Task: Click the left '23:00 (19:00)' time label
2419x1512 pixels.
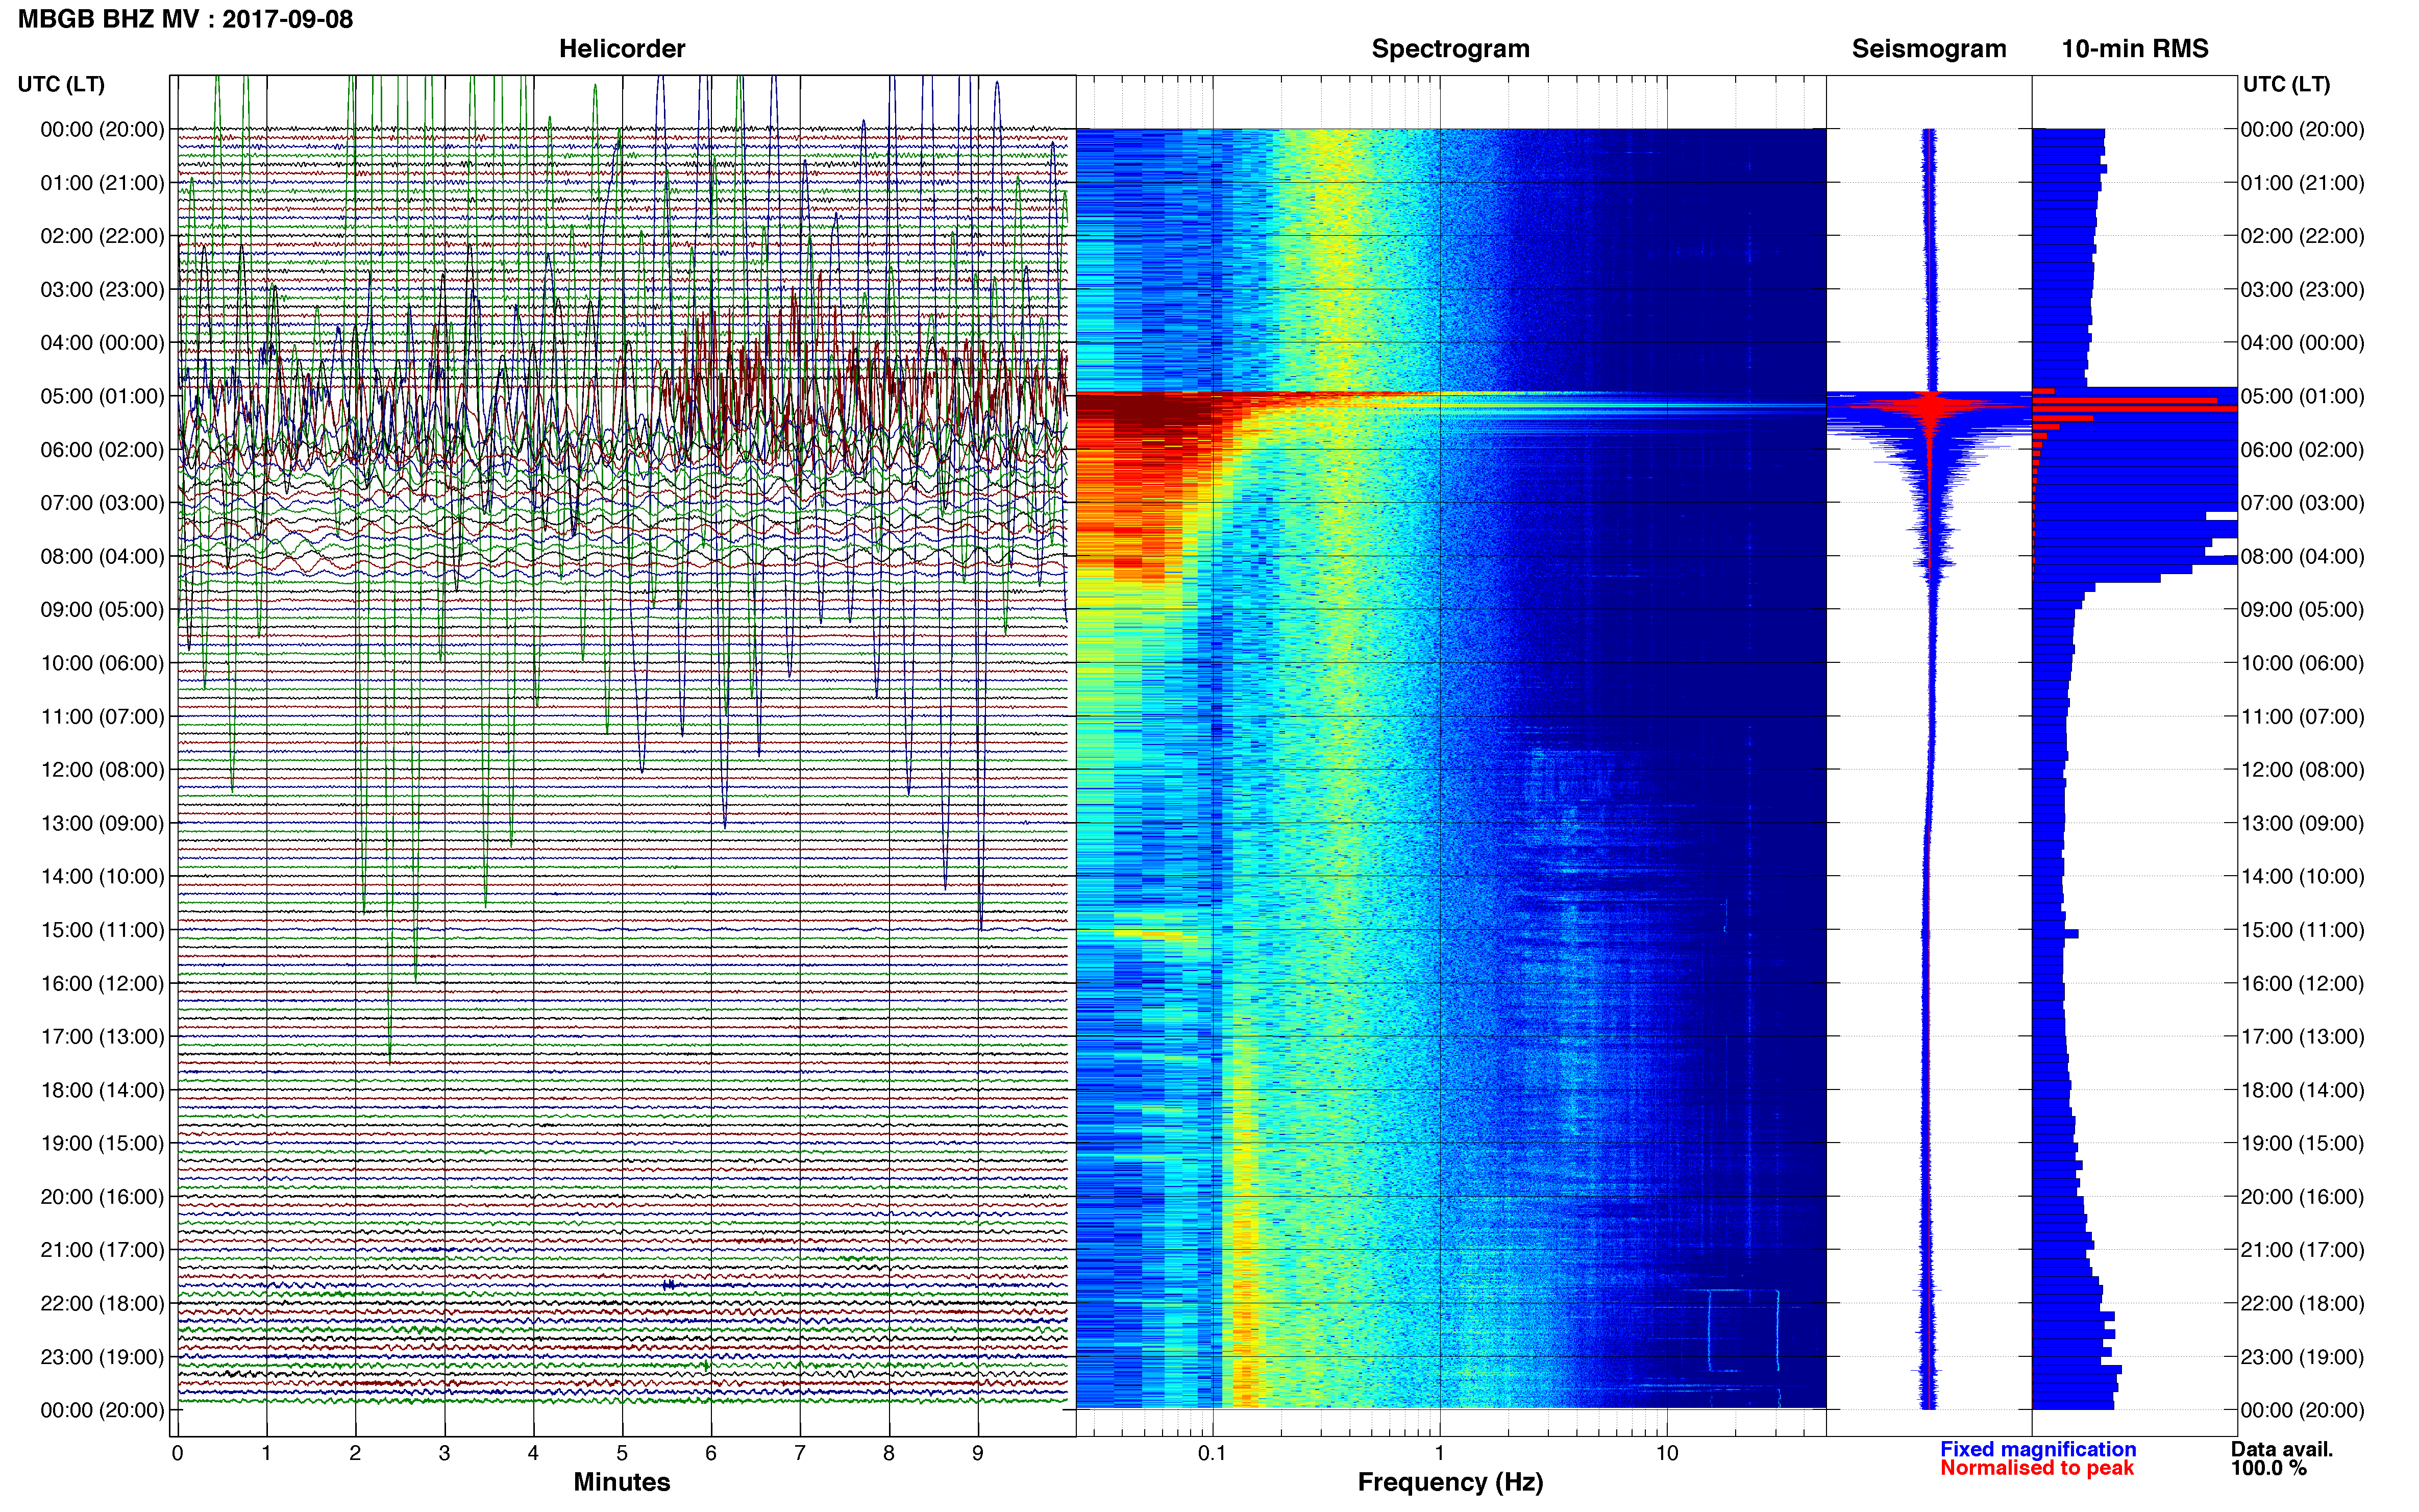Action: [102, 1357]
